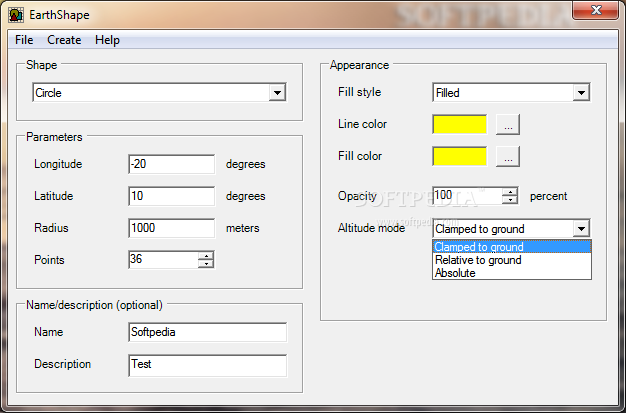Open Fill color picker with ellipsis button
626x413 pixels.
tap(508, 156)
